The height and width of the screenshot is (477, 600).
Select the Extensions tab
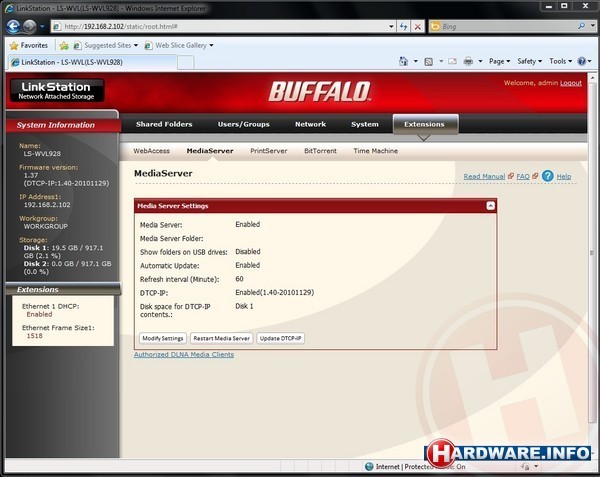pyautogui.click(x=425, y=124)
